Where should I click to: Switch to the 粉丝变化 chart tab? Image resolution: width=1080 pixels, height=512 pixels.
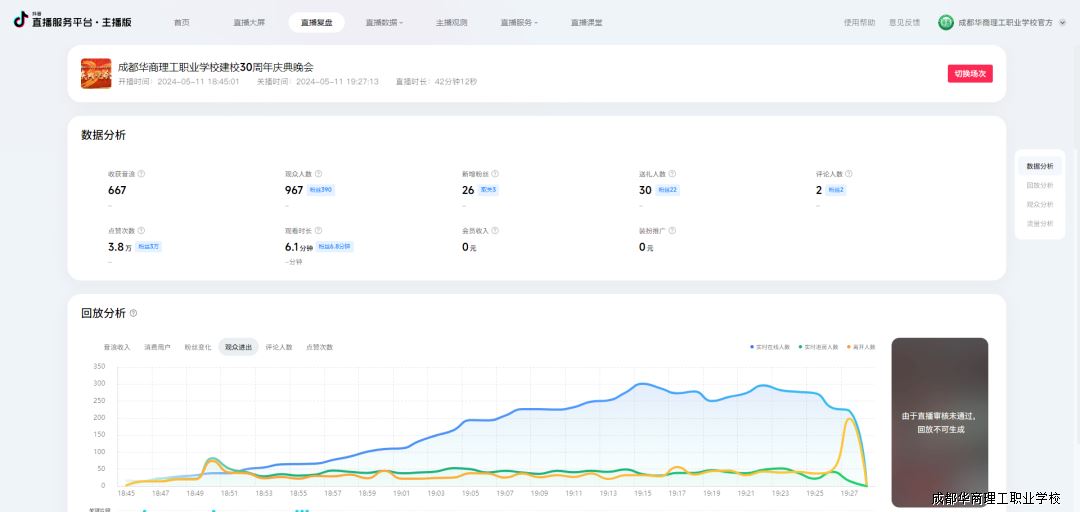click(x=198, y=347)
